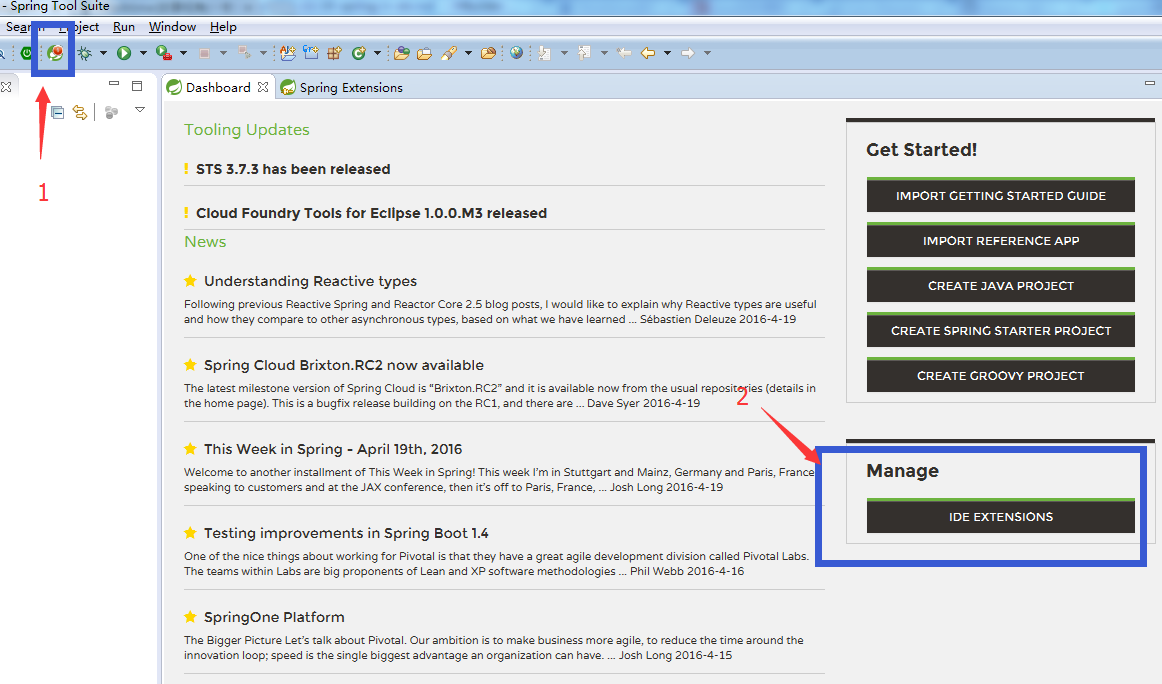1162x684 pixels.
Task: Click the open folder icon before the globe
Action: (488, 53)
